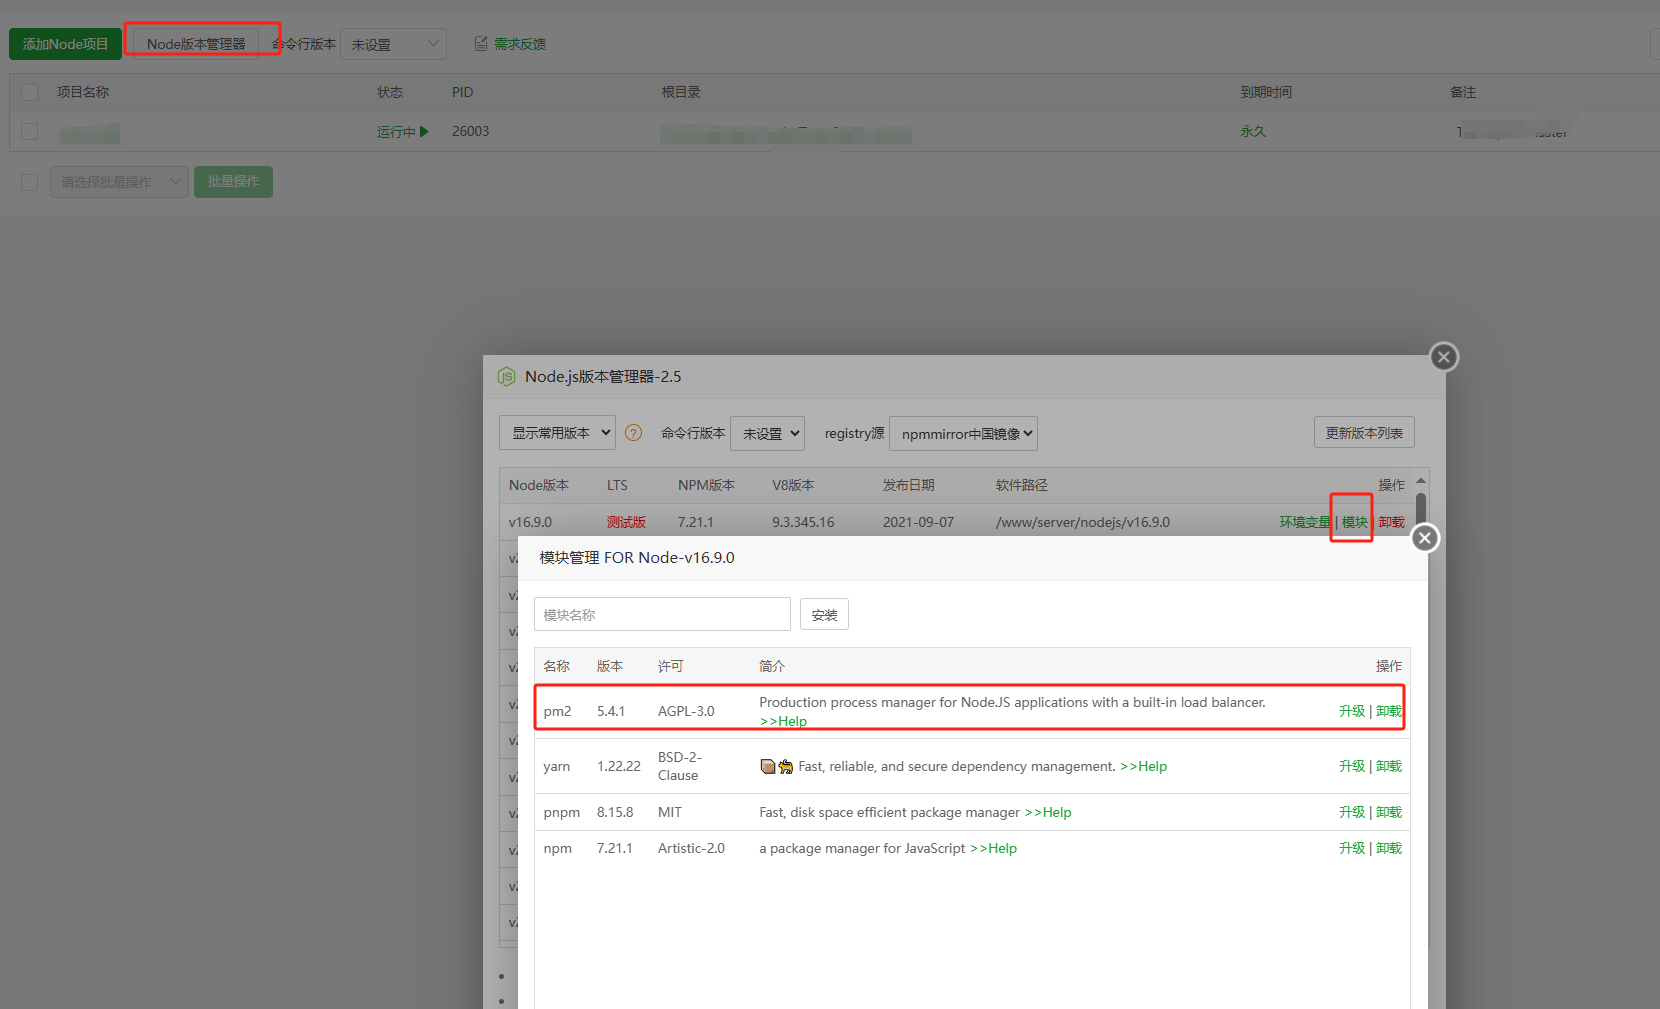Click the Artistic-2.0 license cell
Image resolution: width=1660 pixels, height=1009 pixels.
pos(691,848)
